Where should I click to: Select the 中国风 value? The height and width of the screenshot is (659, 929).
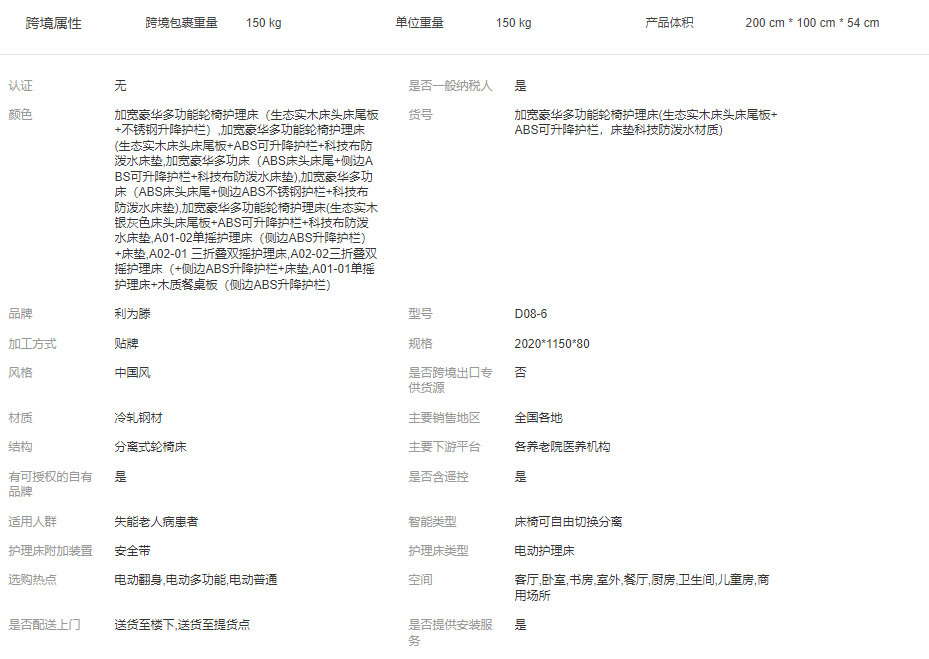132,373
